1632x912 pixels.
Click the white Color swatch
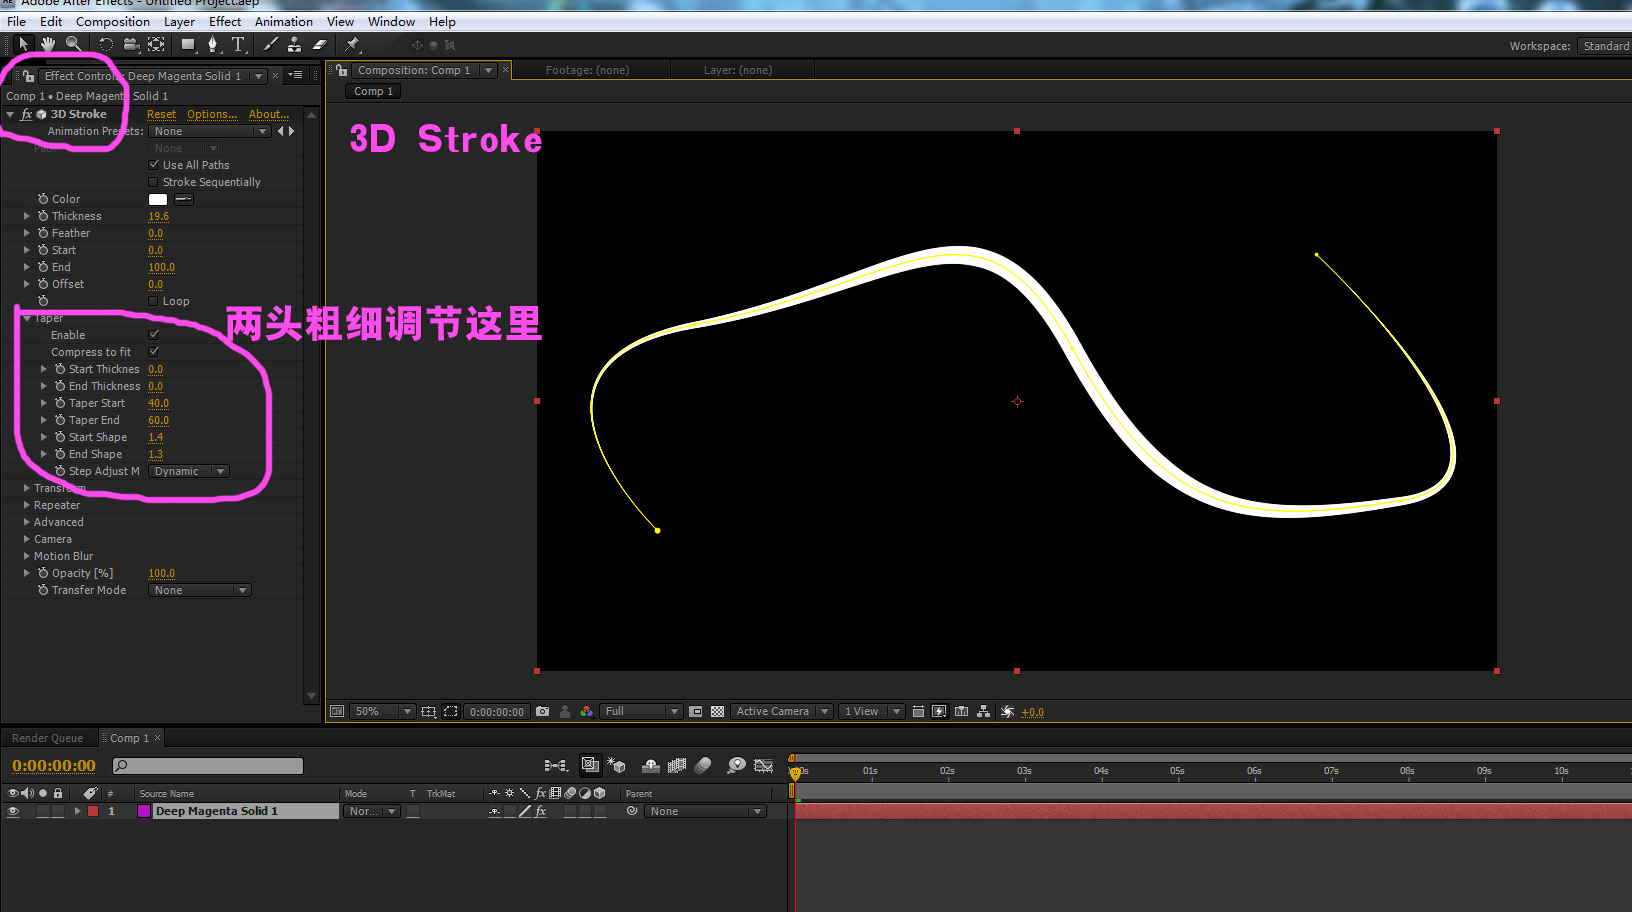coord(158,199)
